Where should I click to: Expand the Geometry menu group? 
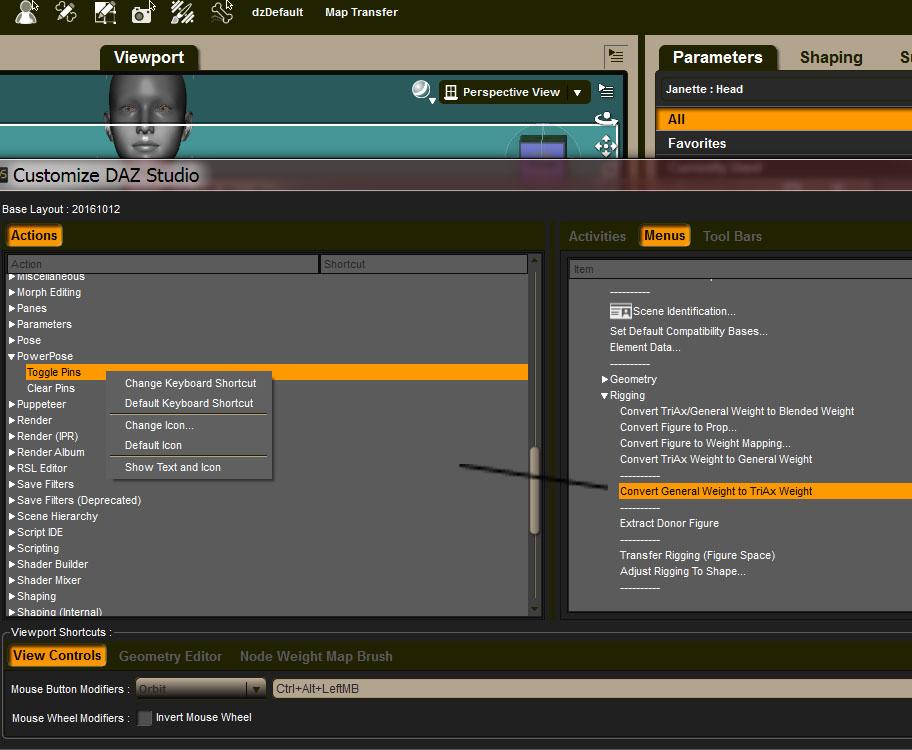click(x=605, y=379)
